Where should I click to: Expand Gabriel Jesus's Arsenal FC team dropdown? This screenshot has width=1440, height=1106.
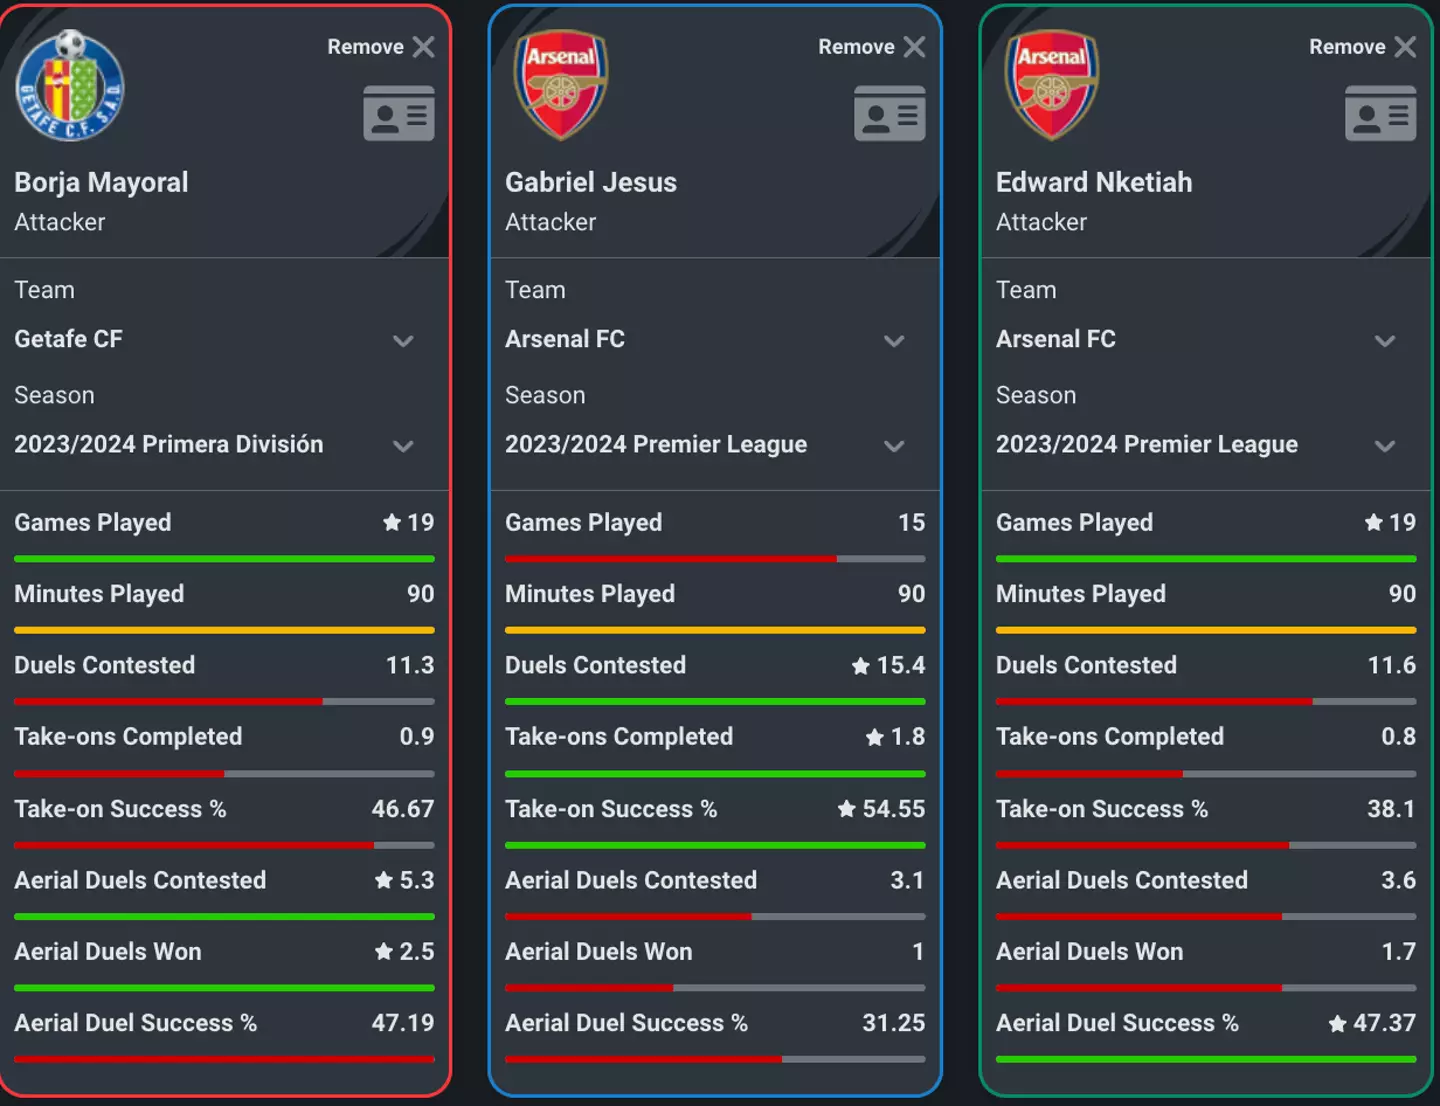point(894,341)
